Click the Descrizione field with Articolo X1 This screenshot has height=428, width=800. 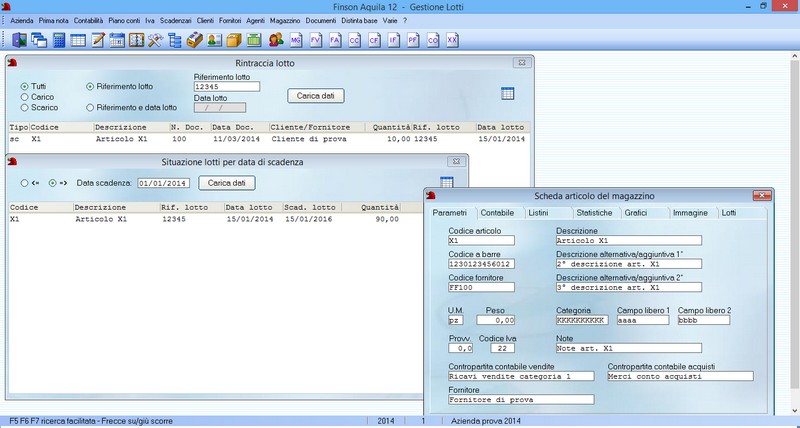(629, 240)
